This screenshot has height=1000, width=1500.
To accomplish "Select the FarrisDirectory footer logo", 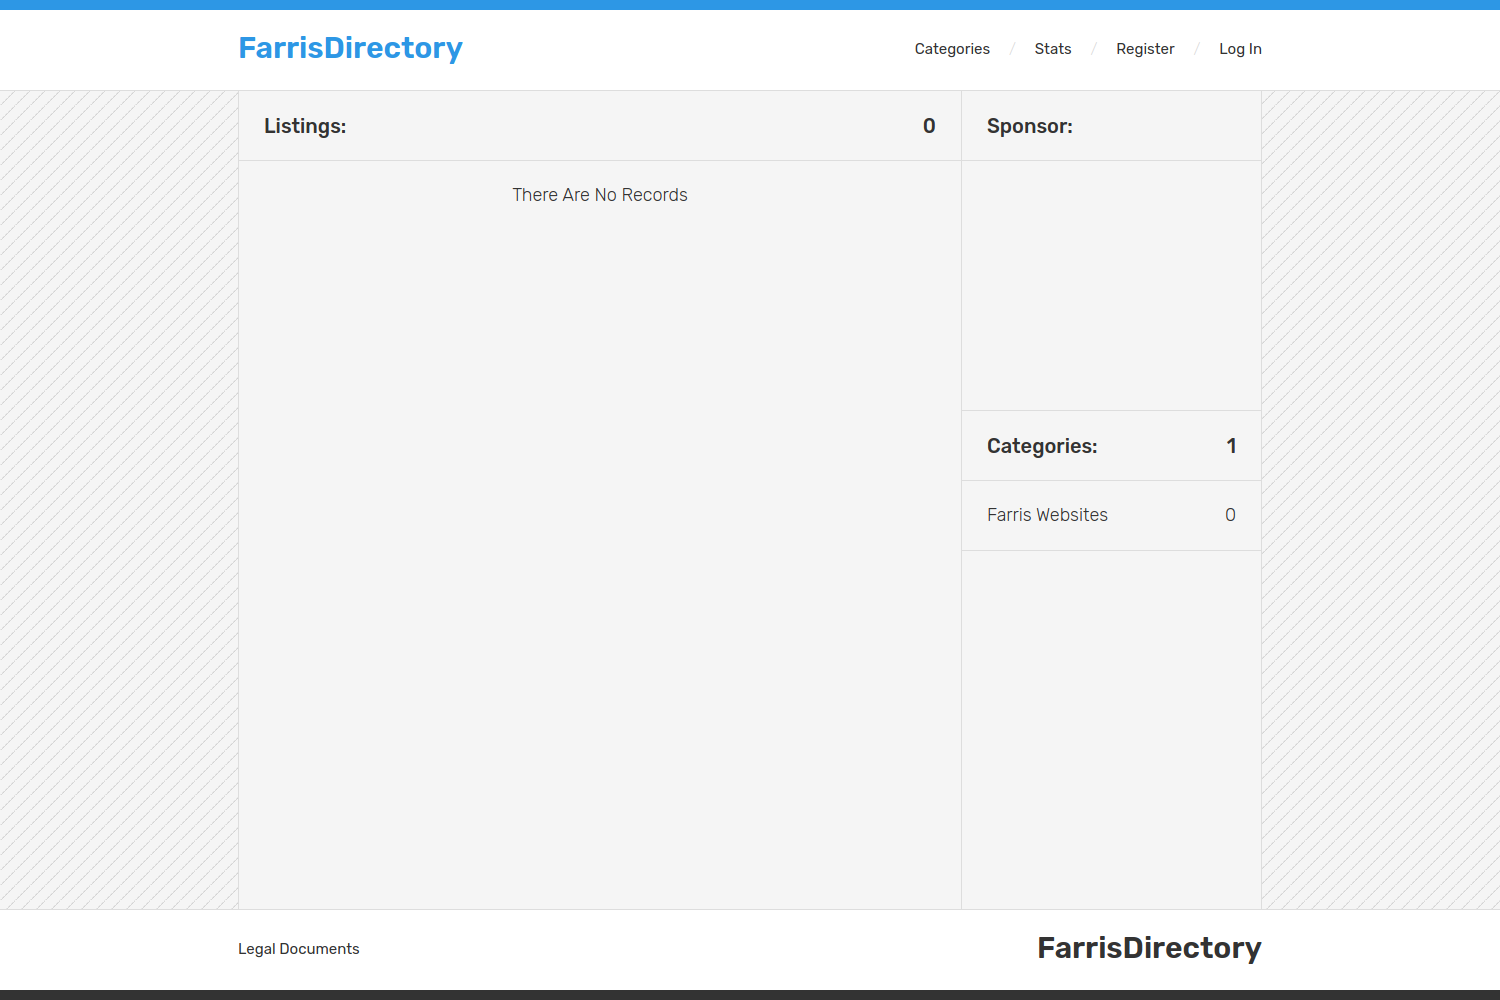I will (1149, 948).
